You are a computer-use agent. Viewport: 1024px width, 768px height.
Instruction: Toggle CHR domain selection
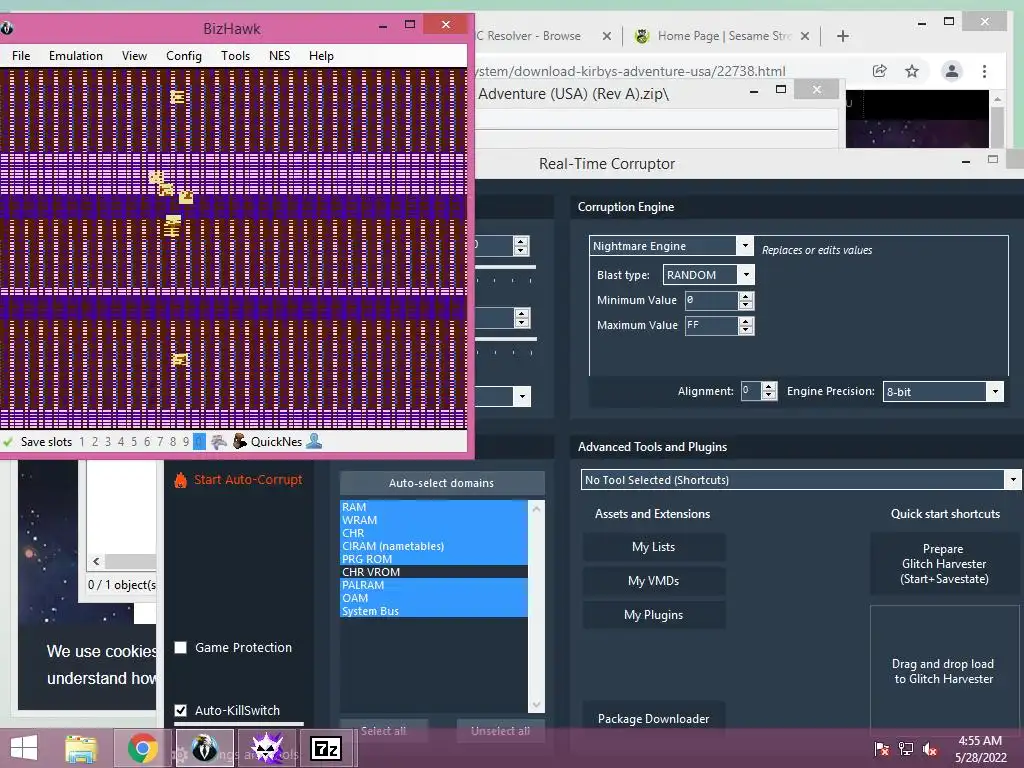point(434,533)
